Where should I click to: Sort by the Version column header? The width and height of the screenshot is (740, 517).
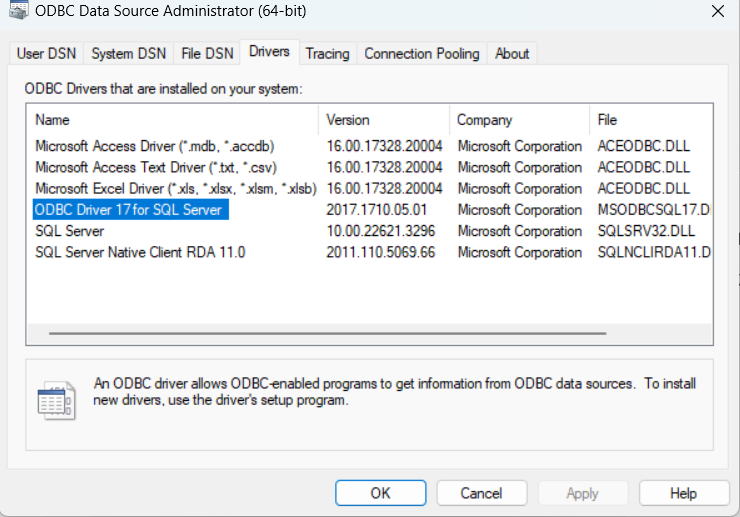pos(384,120)
